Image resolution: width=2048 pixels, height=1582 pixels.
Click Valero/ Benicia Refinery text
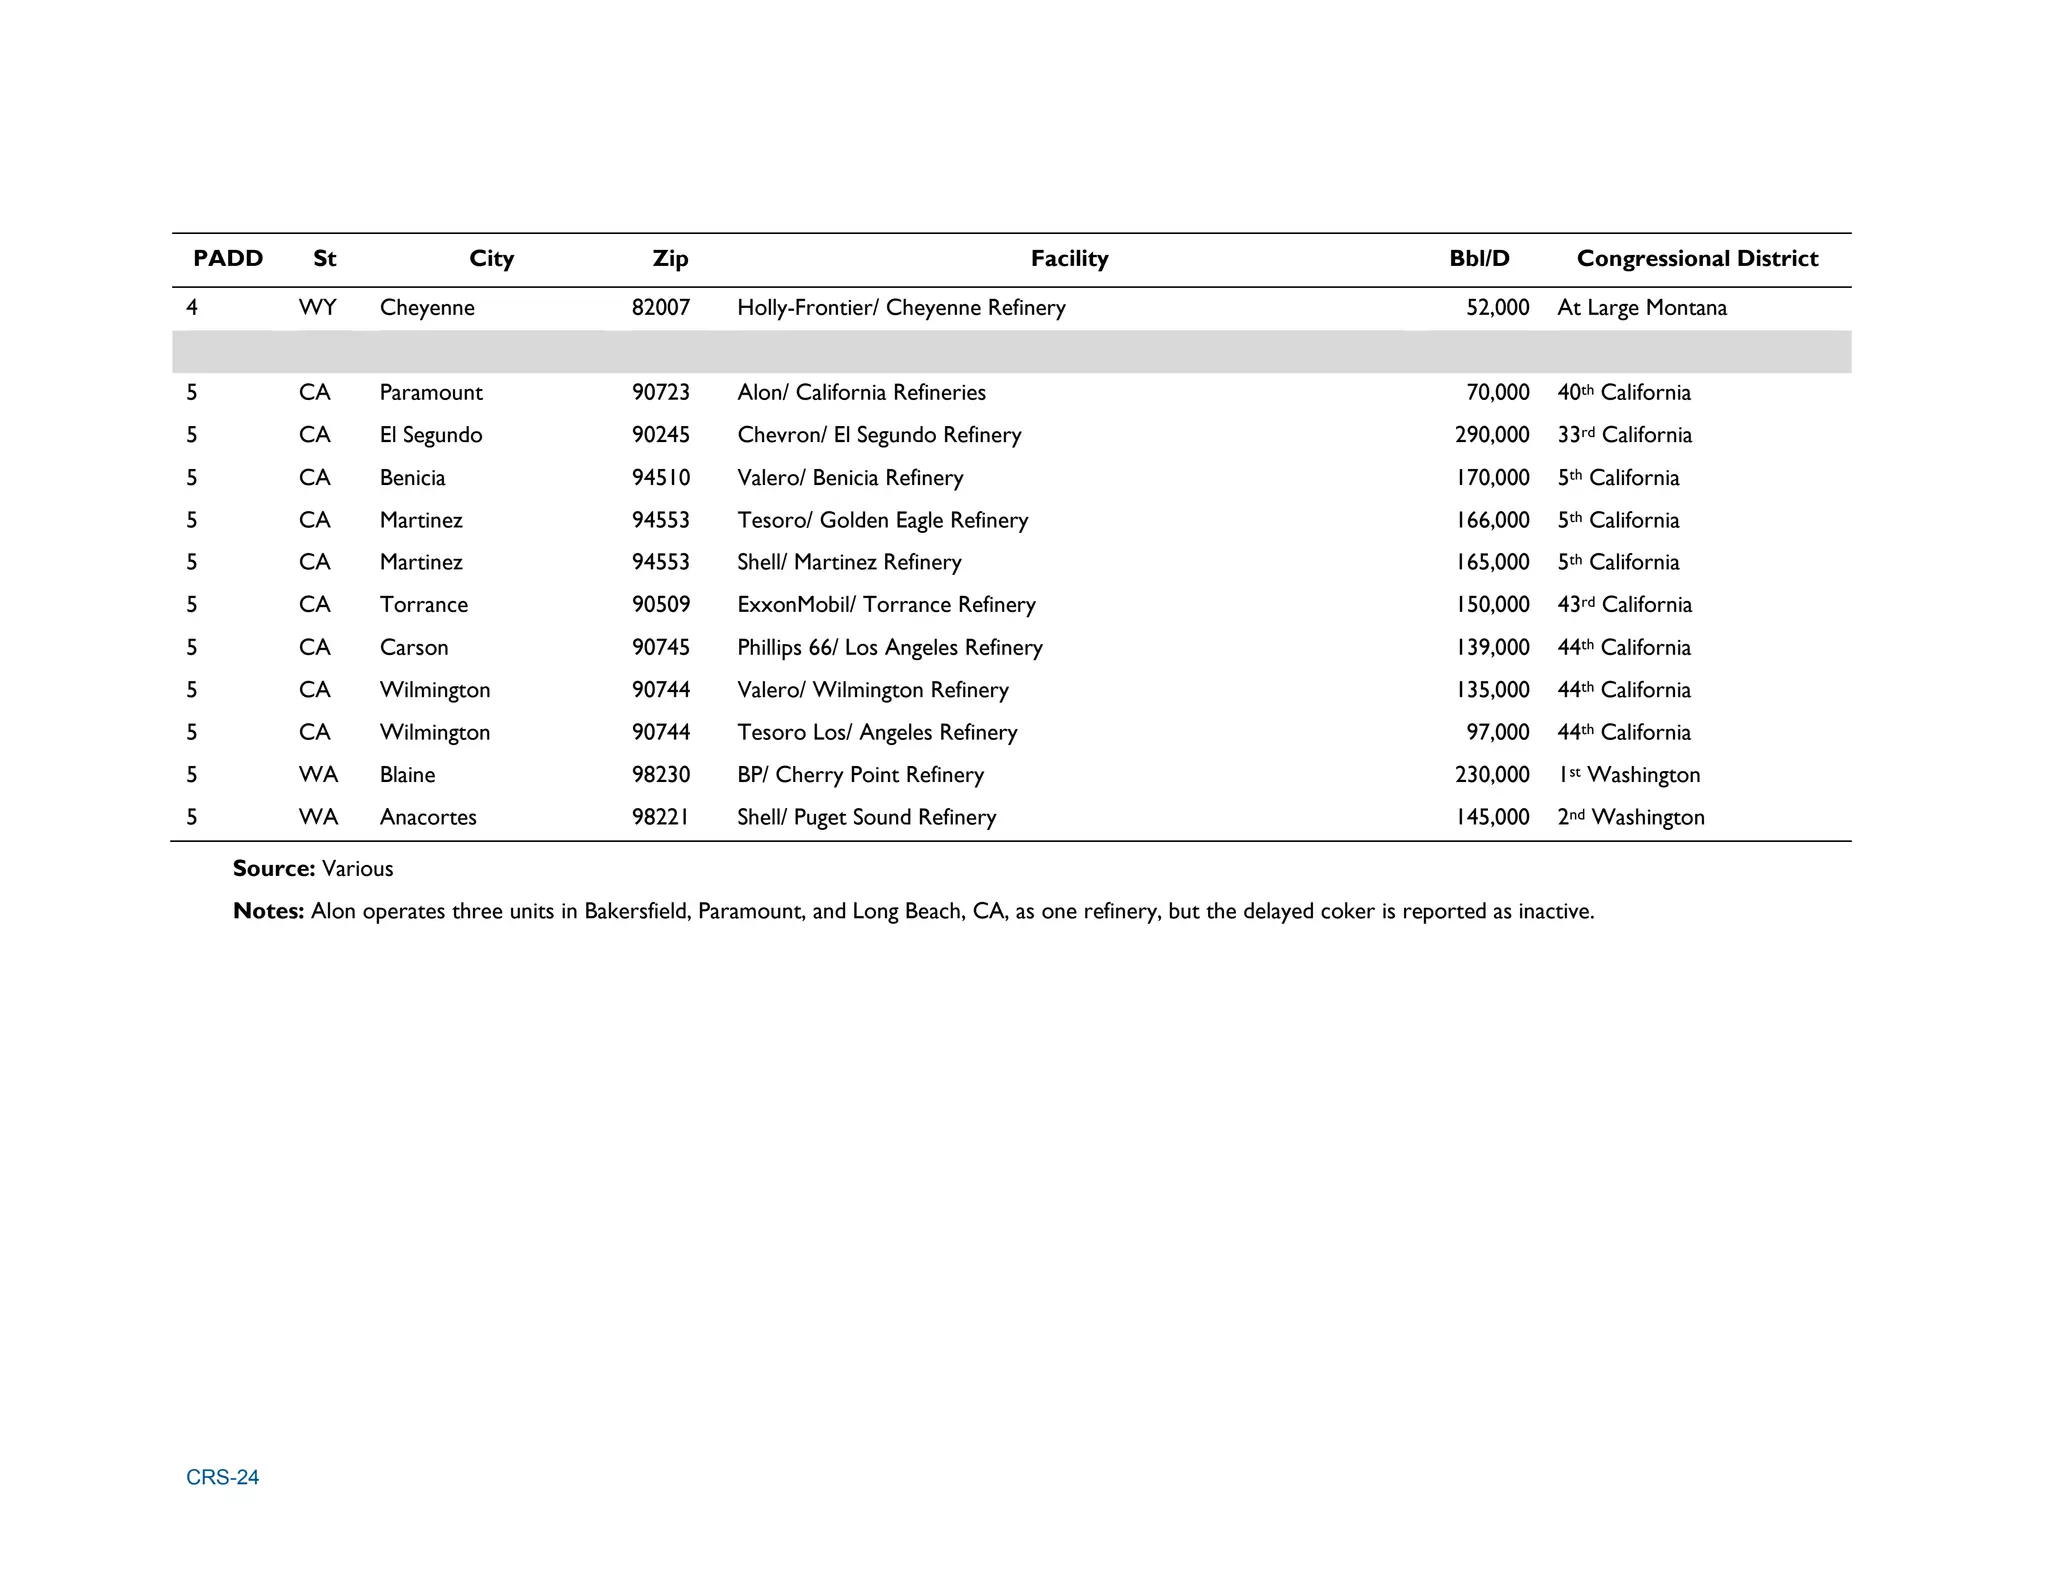(x=849, y=478)
